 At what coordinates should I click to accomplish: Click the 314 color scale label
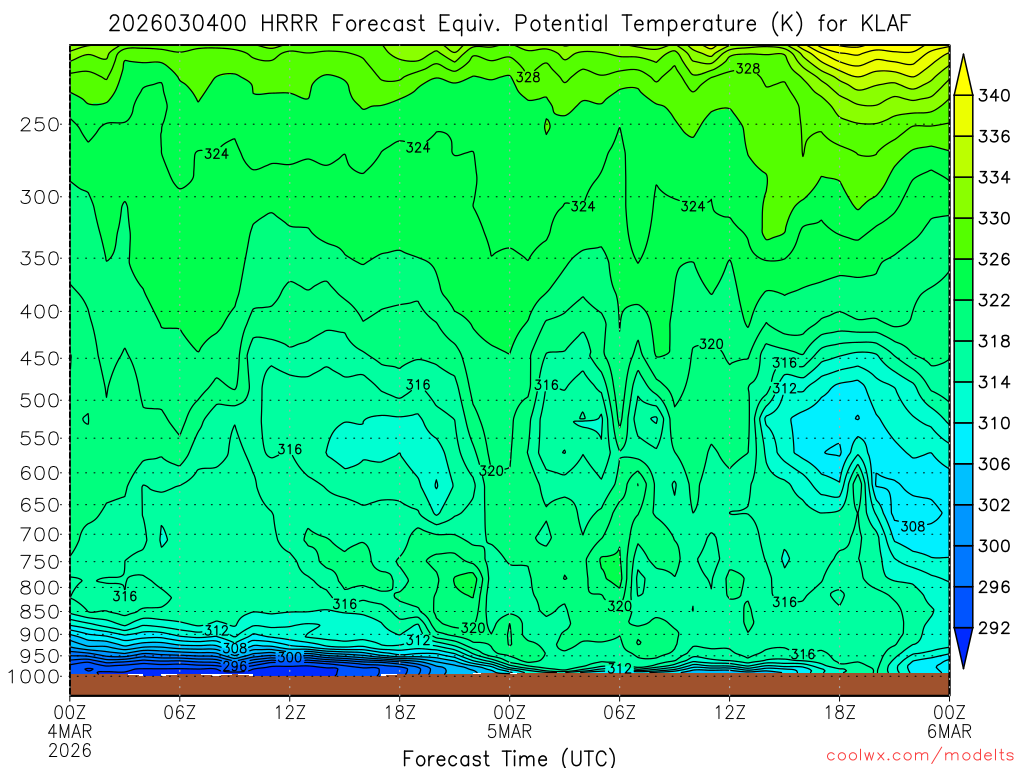coord(994,382)
